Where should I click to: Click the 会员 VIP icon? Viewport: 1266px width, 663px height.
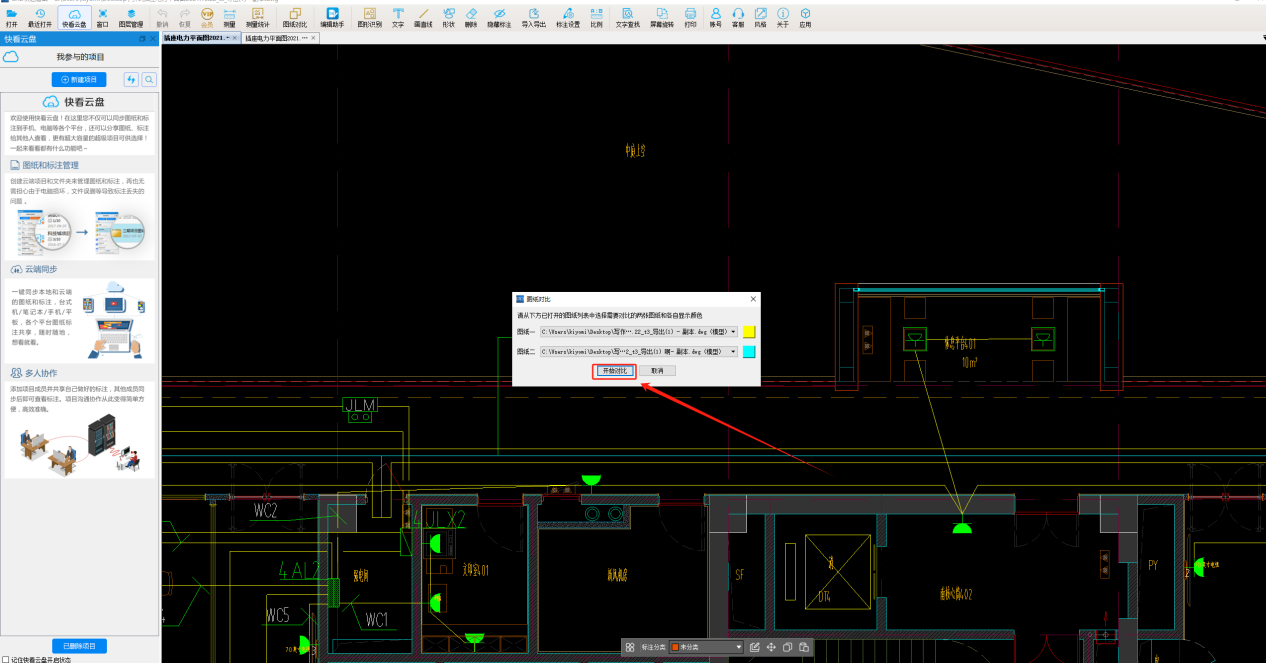click(207, 16)
